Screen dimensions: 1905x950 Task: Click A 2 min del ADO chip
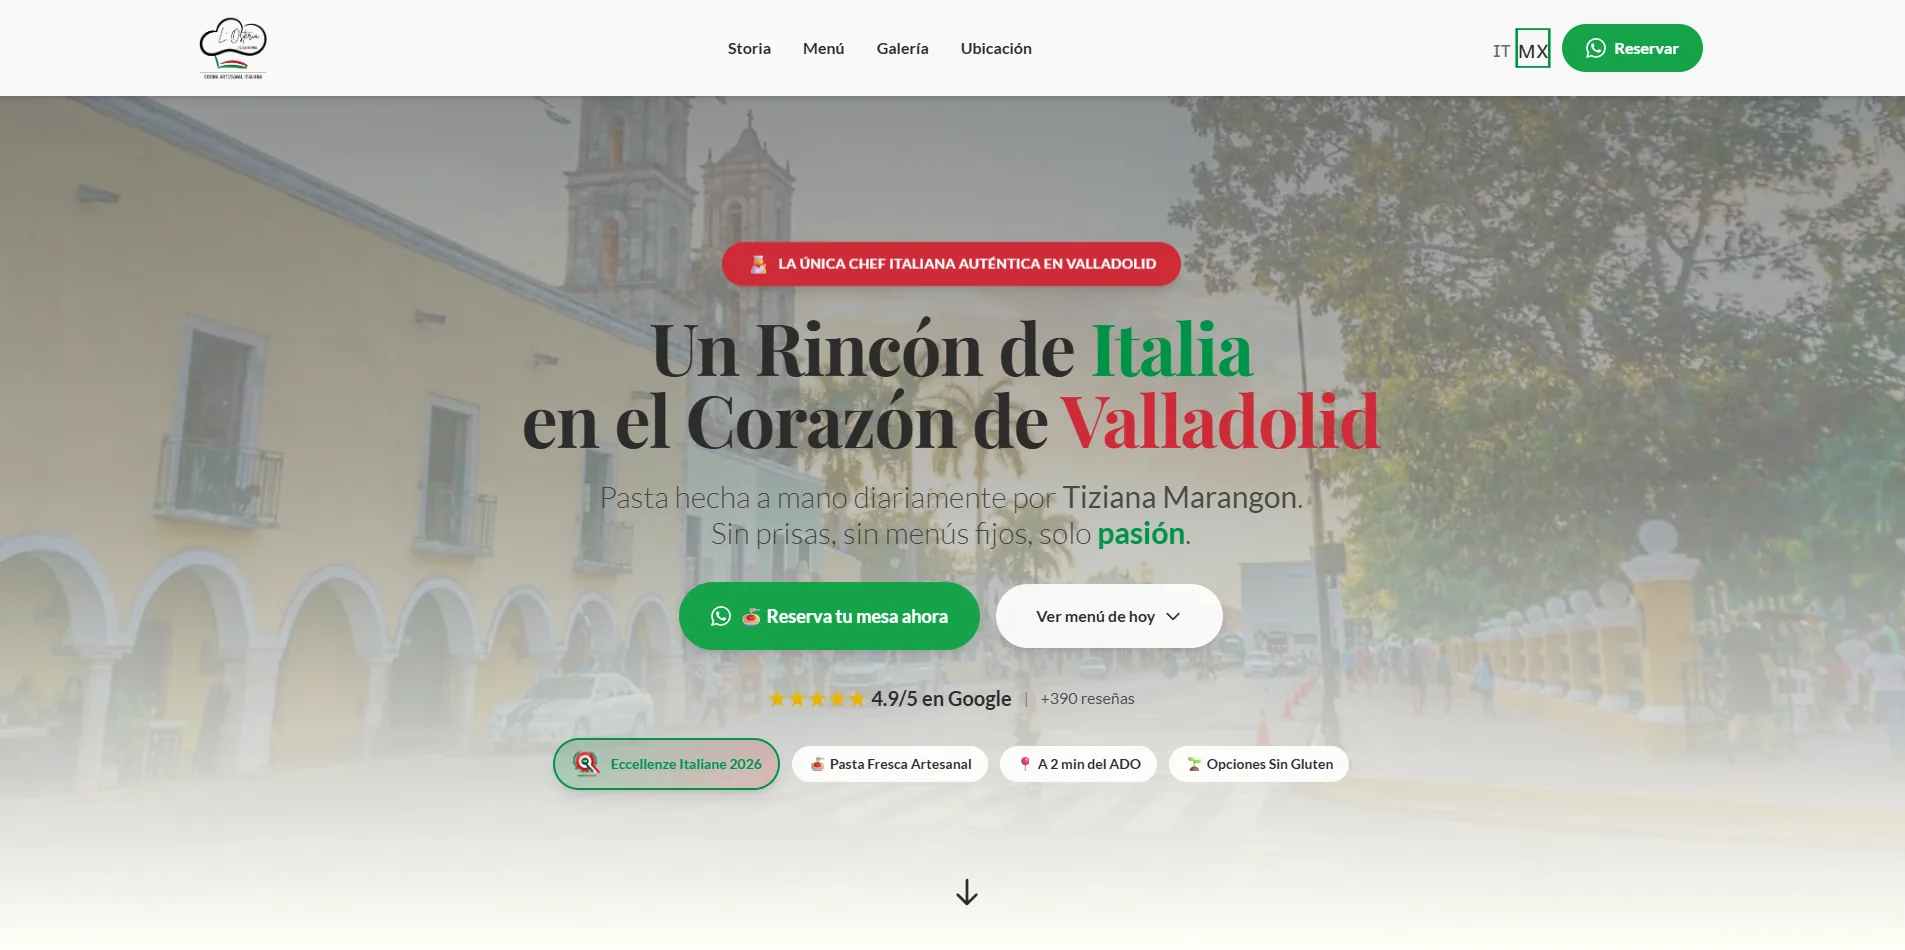pos(1079,764)
